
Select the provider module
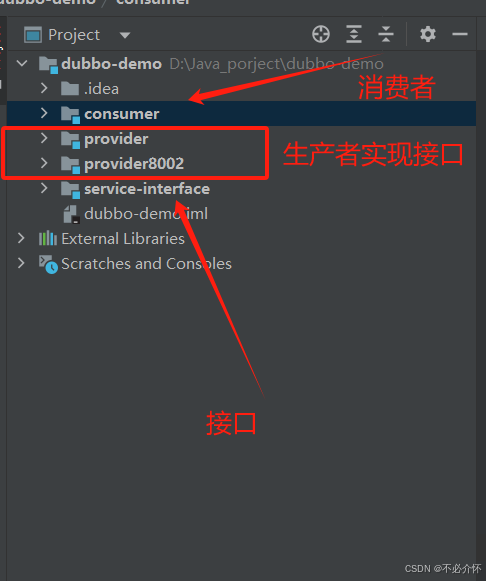[x=116, y=139]
